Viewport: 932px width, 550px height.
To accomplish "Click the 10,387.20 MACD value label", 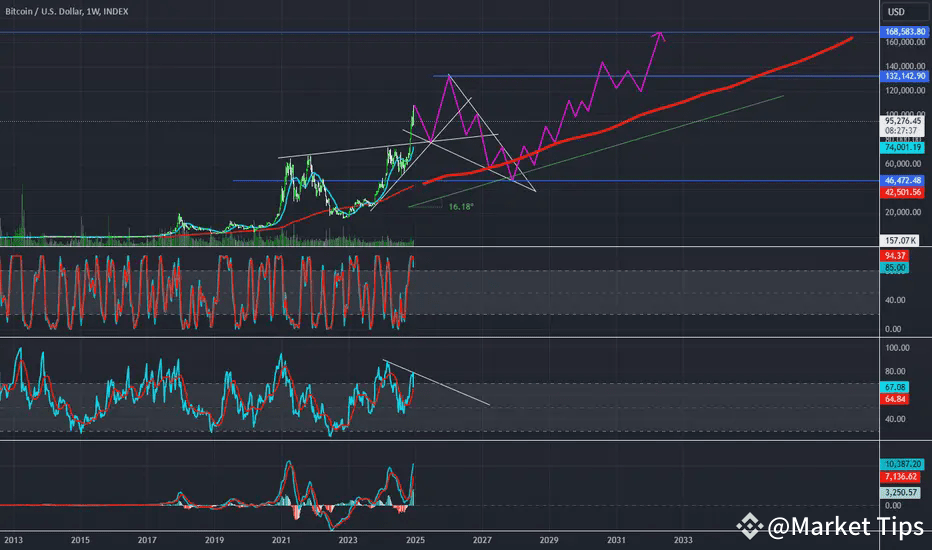I will 902,464.
